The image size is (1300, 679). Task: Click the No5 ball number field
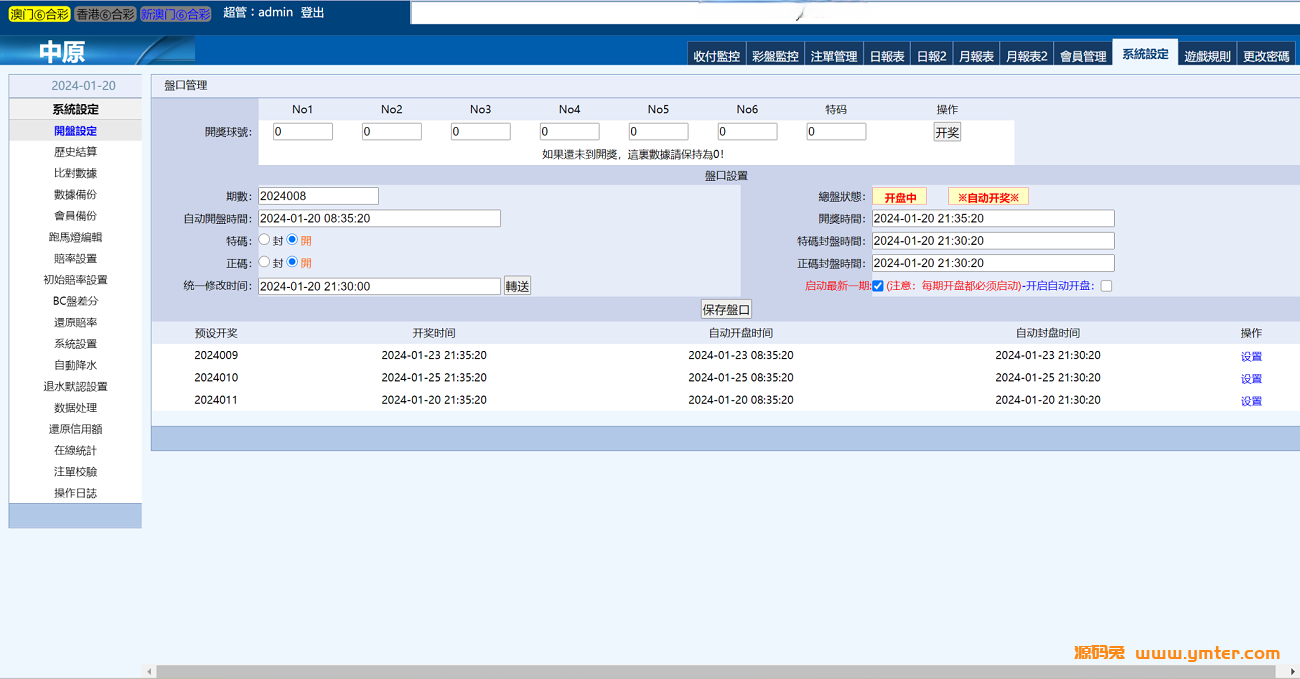coord(659,132)
